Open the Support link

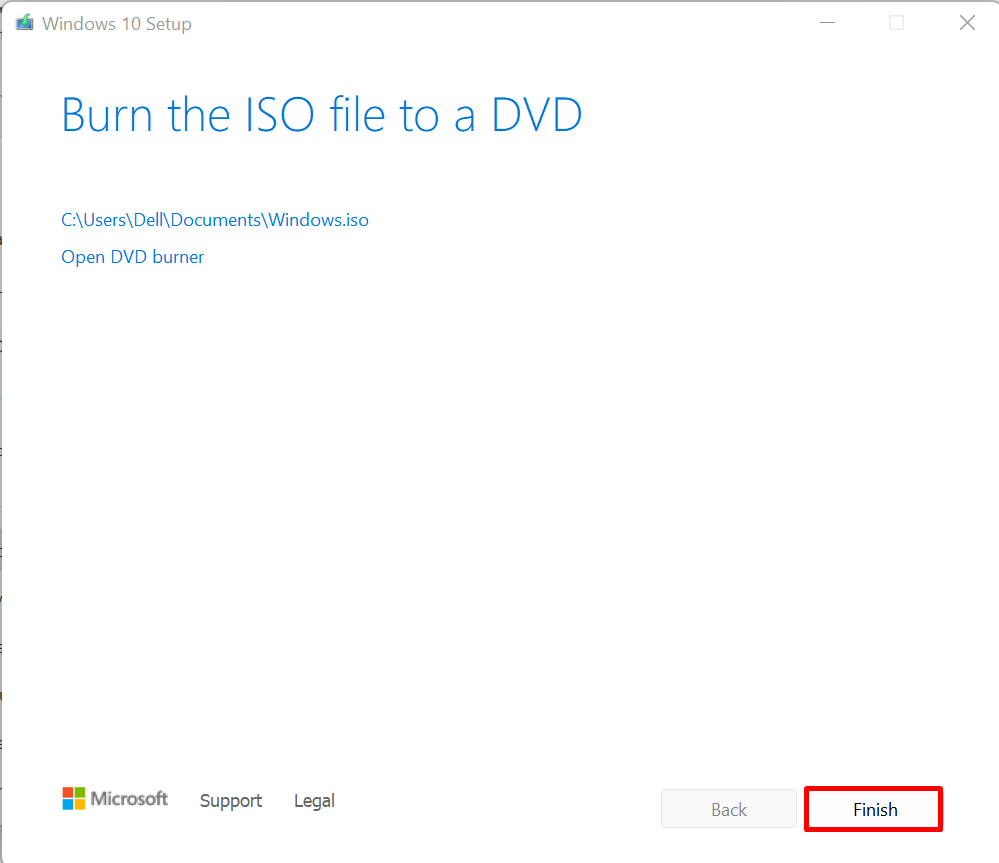click(x=231, y=801)
